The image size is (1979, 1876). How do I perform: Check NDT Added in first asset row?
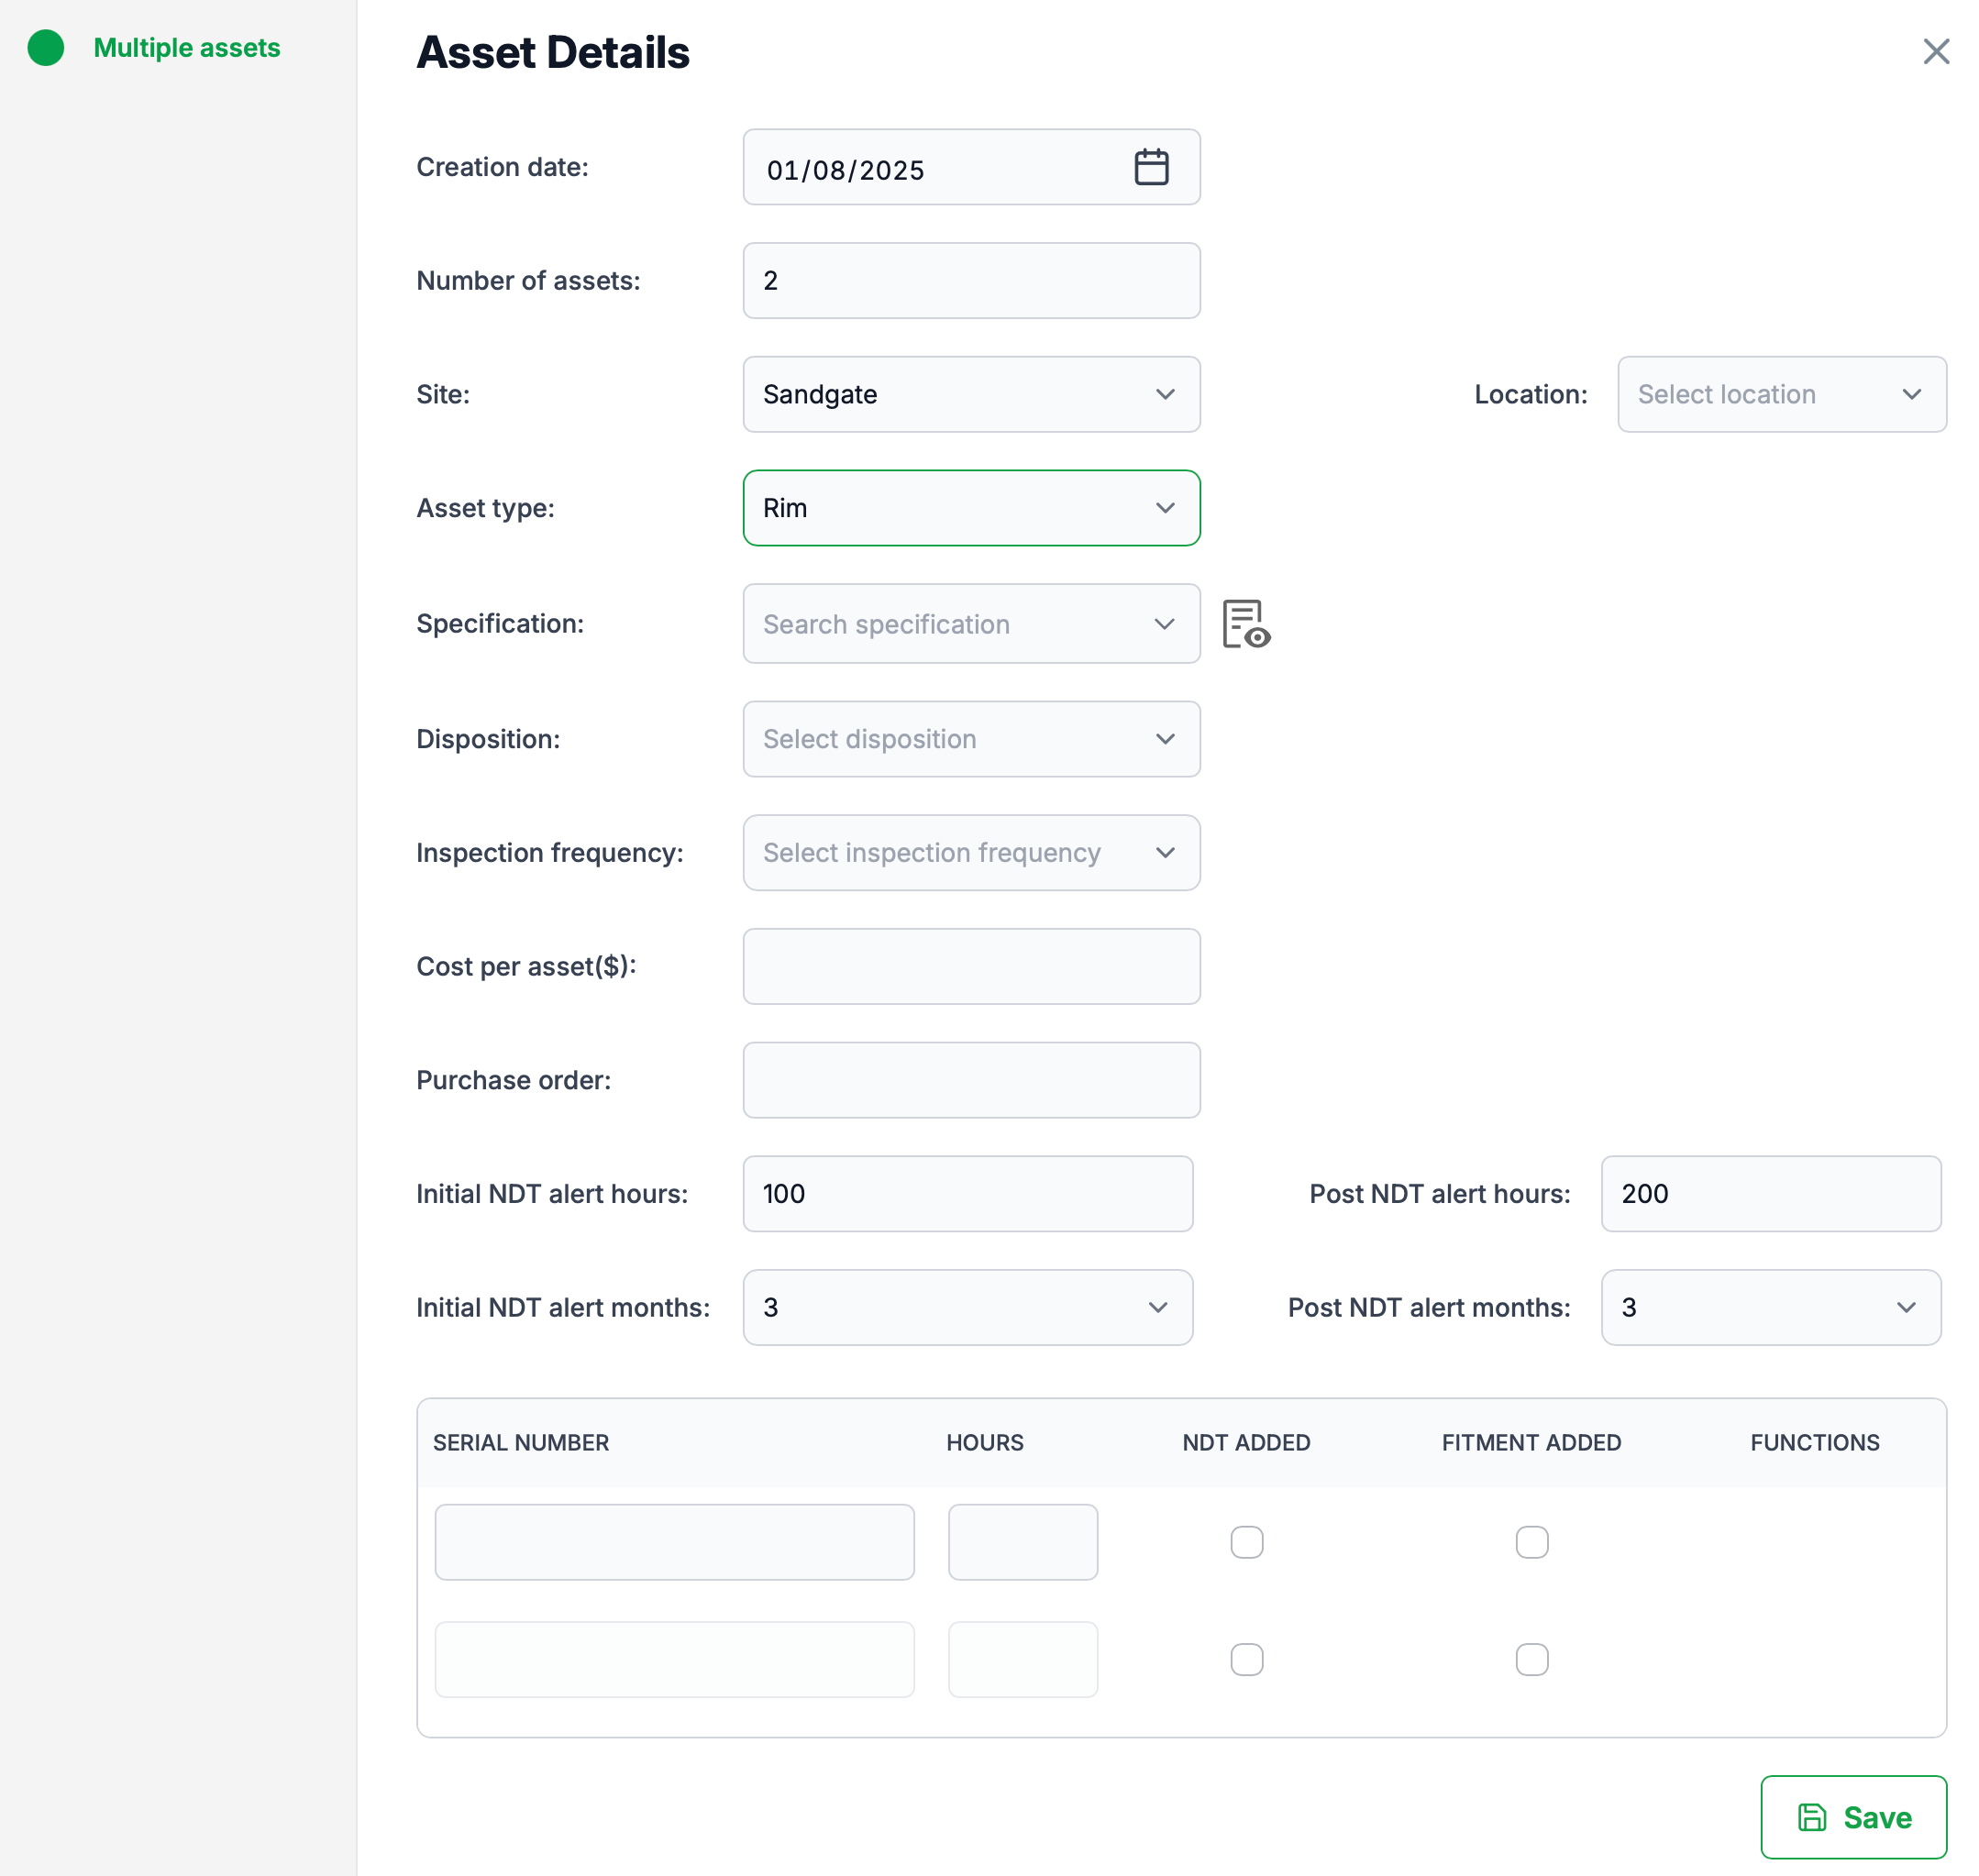point(1246,1541)
